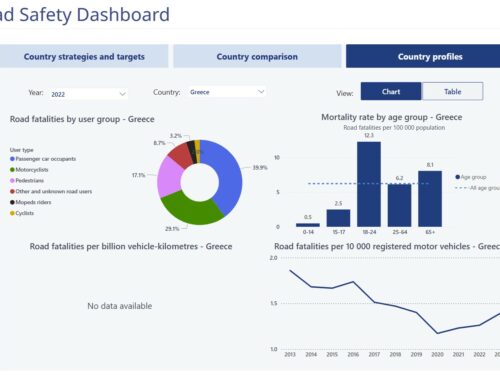The width and height of the screenshot is (500, 383).
Task: Open the Year dropdown showing 2022
Action: (88, 94)
